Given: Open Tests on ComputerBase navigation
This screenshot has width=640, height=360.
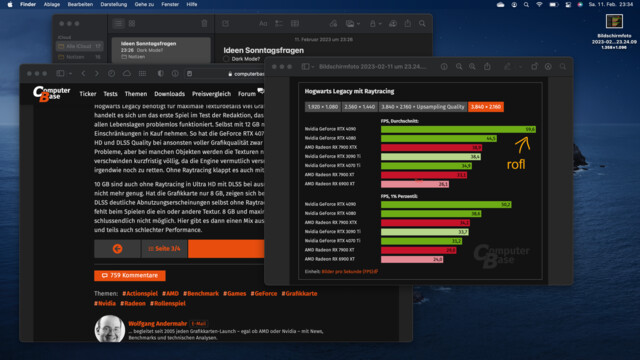Looking at the screenshot, I should [x=110, y=94].
